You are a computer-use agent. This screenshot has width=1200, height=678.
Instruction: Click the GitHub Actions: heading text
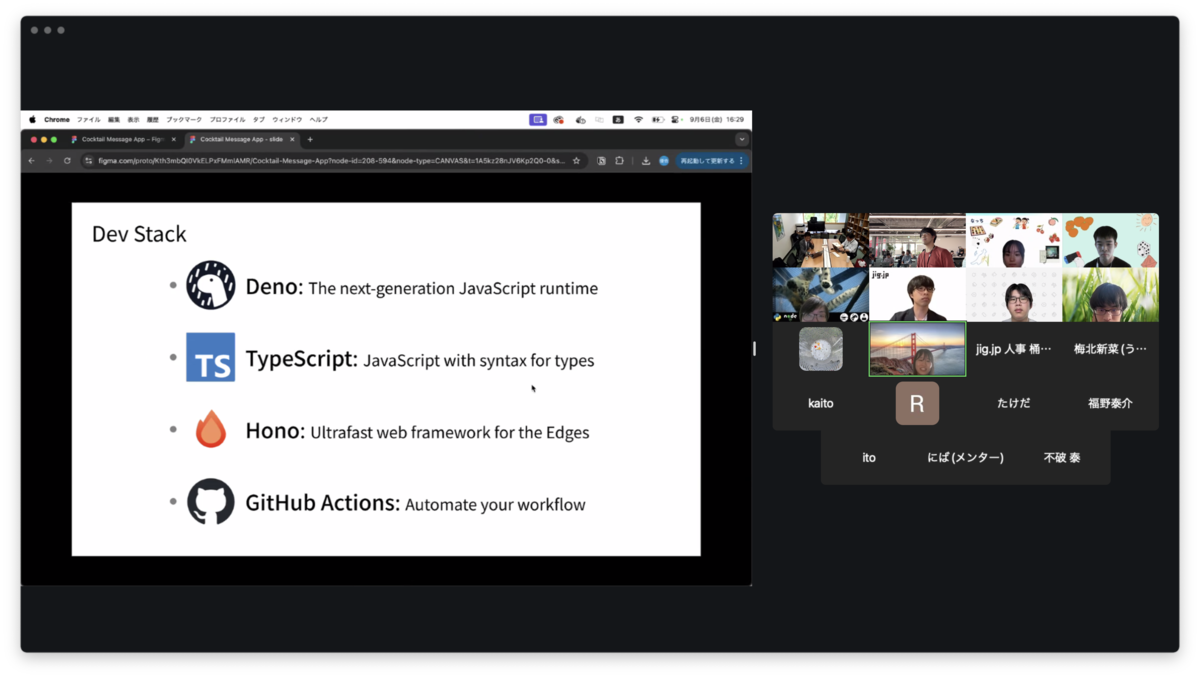(x=323, y=503)
